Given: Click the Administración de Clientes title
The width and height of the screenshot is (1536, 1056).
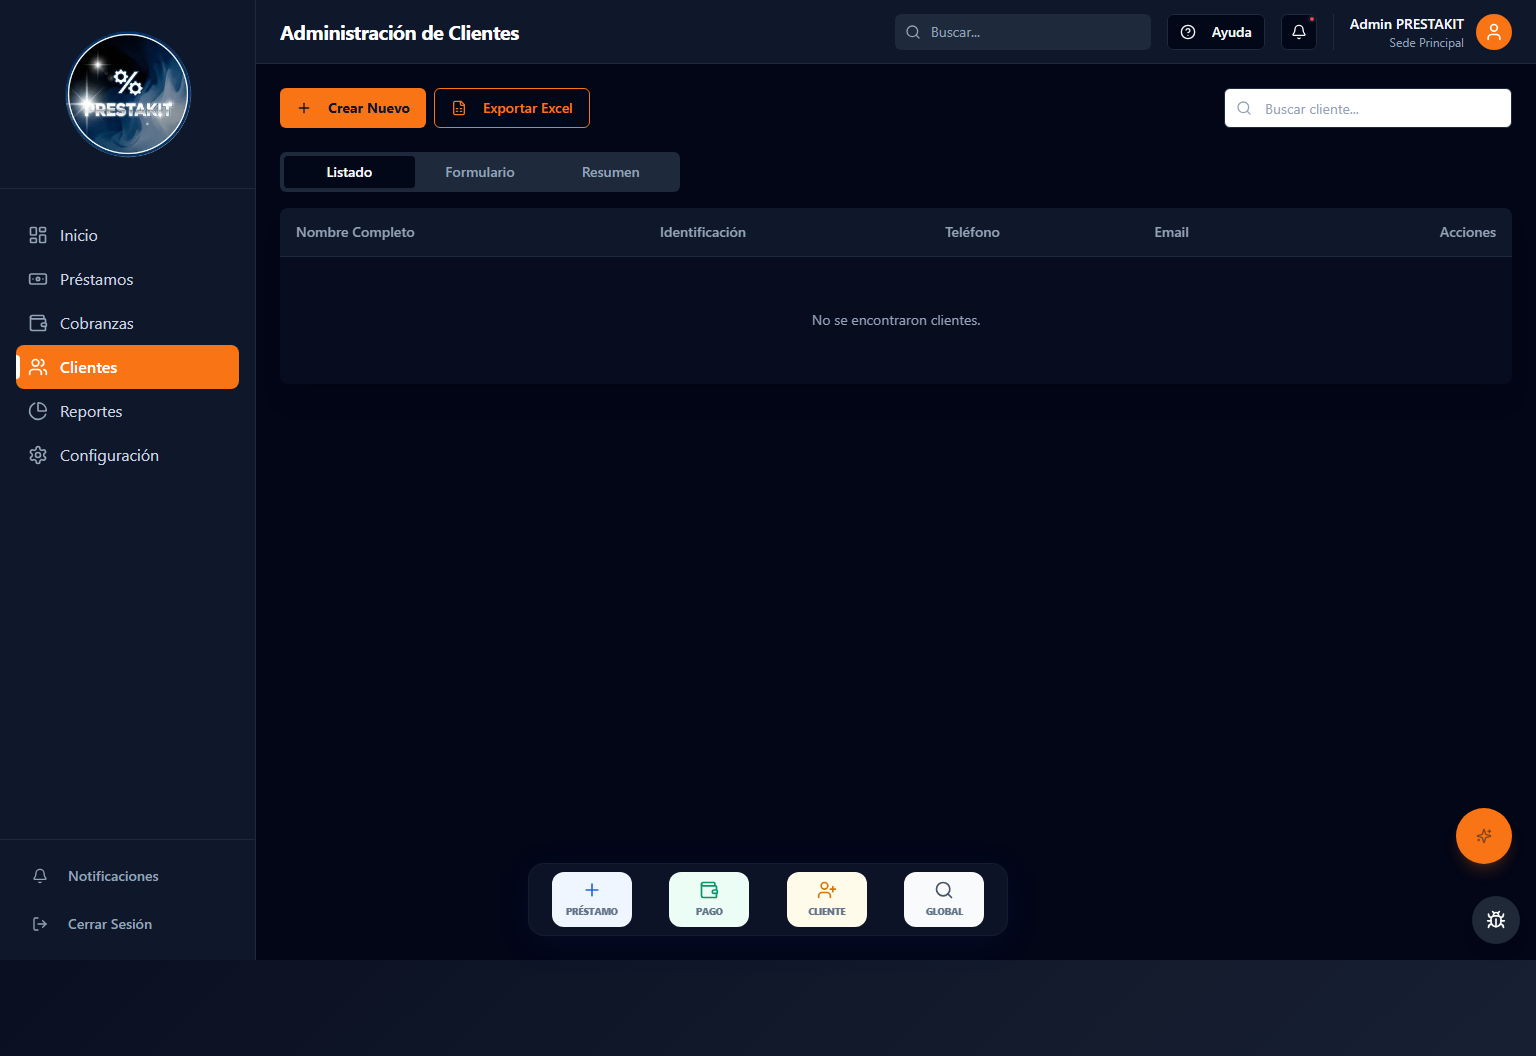Looking at the screenshot, I should tap(400, 33).
